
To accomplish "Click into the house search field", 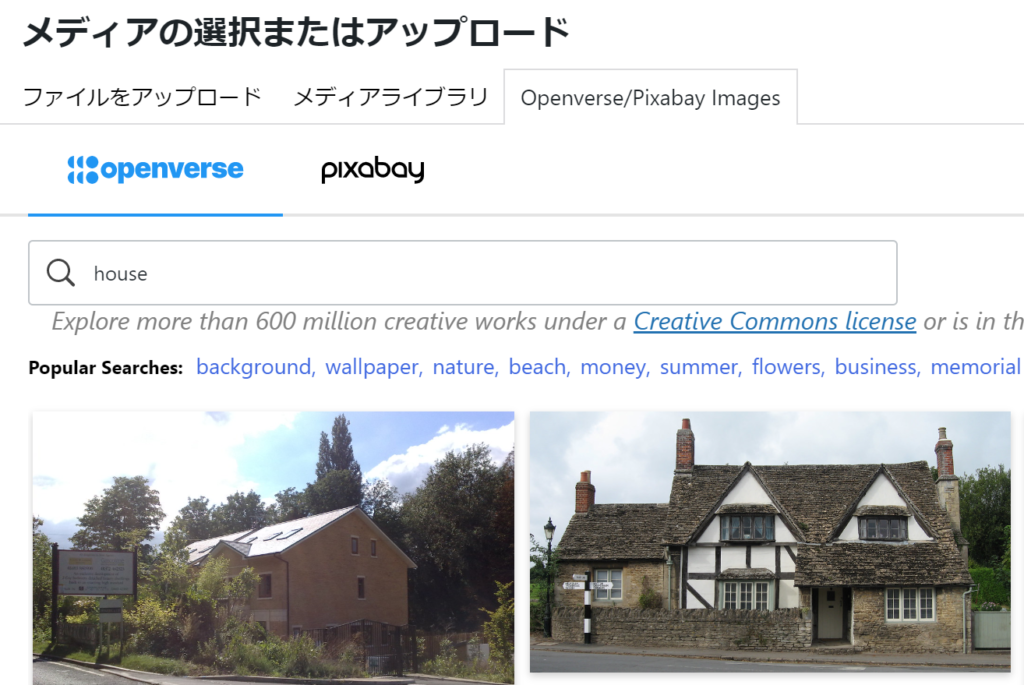I will (462, 273).
